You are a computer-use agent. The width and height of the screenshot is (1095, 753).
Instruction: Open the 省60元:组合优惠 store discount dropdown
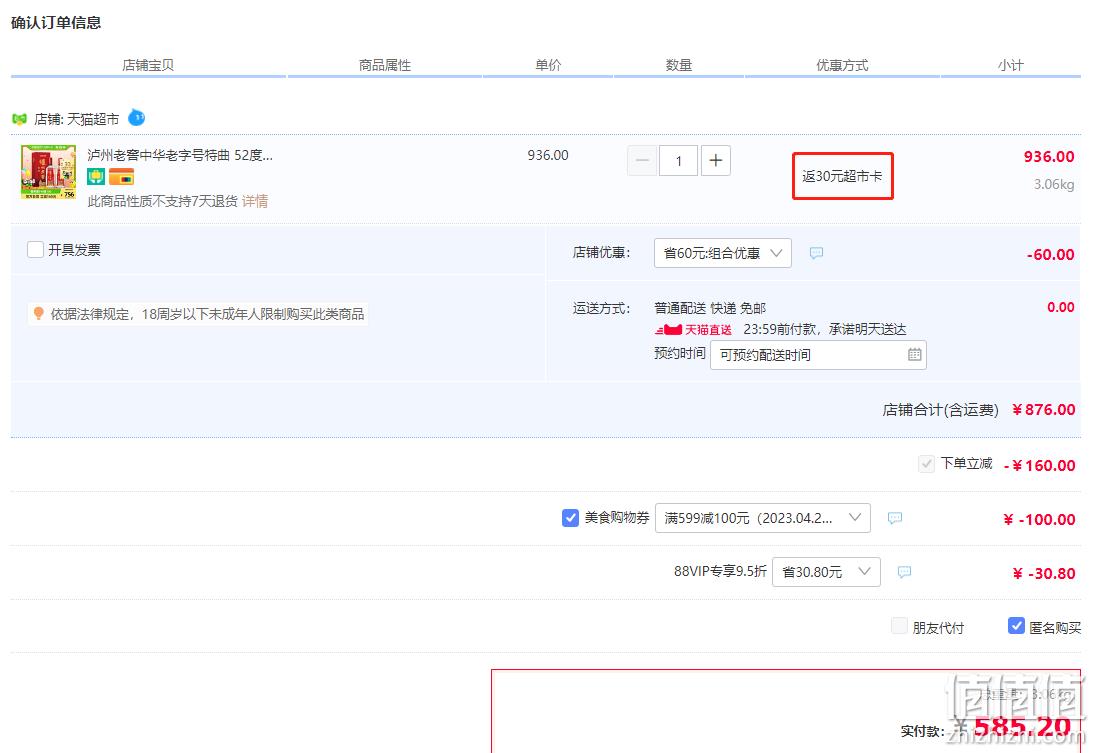(x=723, y=253)
